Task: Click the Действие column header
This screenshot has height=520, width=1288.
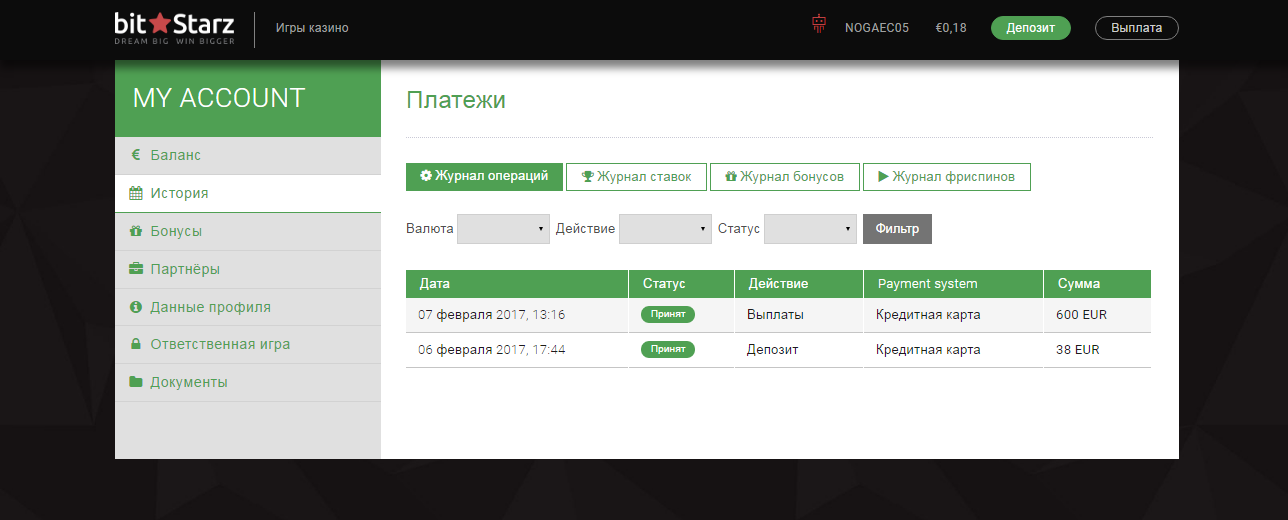Action: point(799,284)
